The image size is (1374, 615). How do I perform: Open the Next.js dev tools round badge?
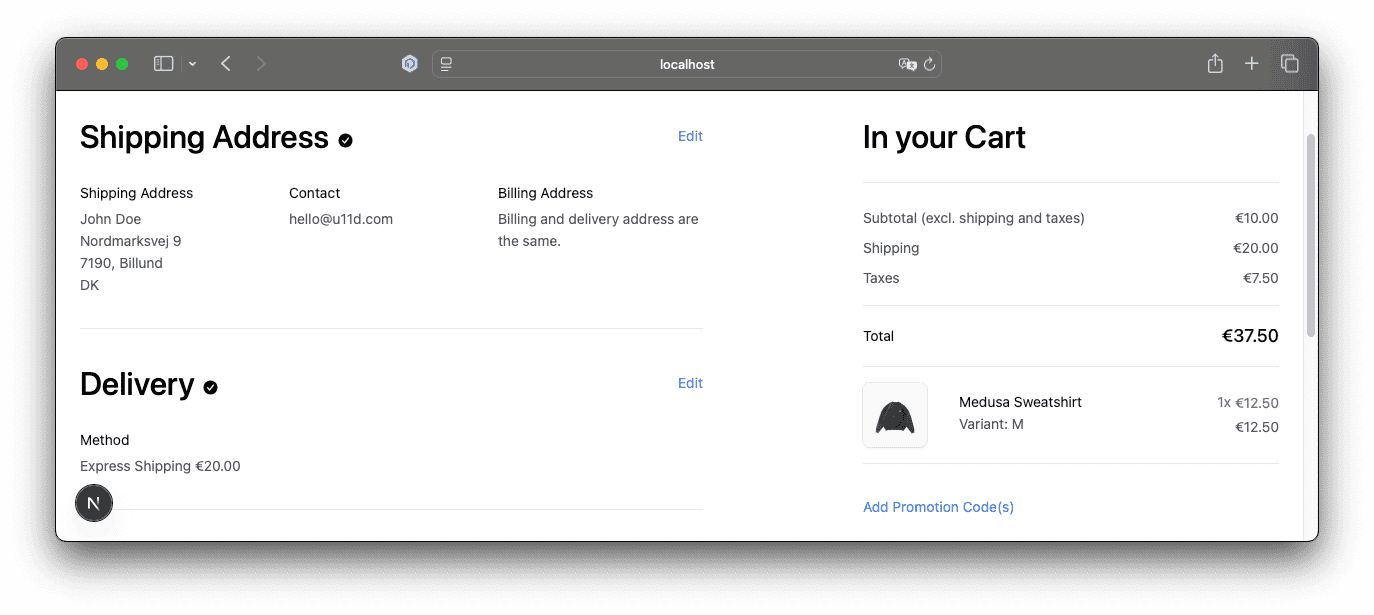94,503
